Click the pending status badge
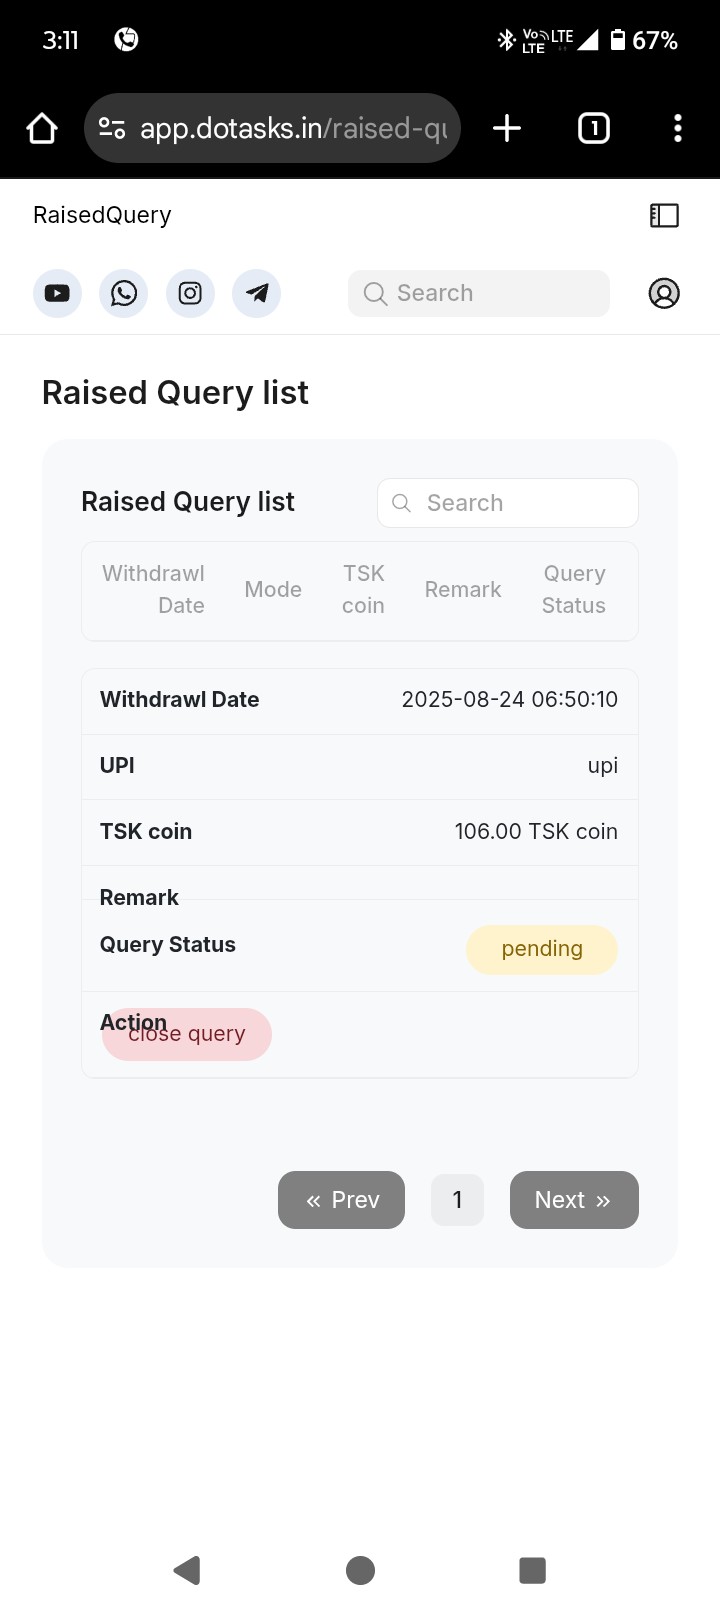This screenshot has width=720, height=1612. click(x=542, y=949)
